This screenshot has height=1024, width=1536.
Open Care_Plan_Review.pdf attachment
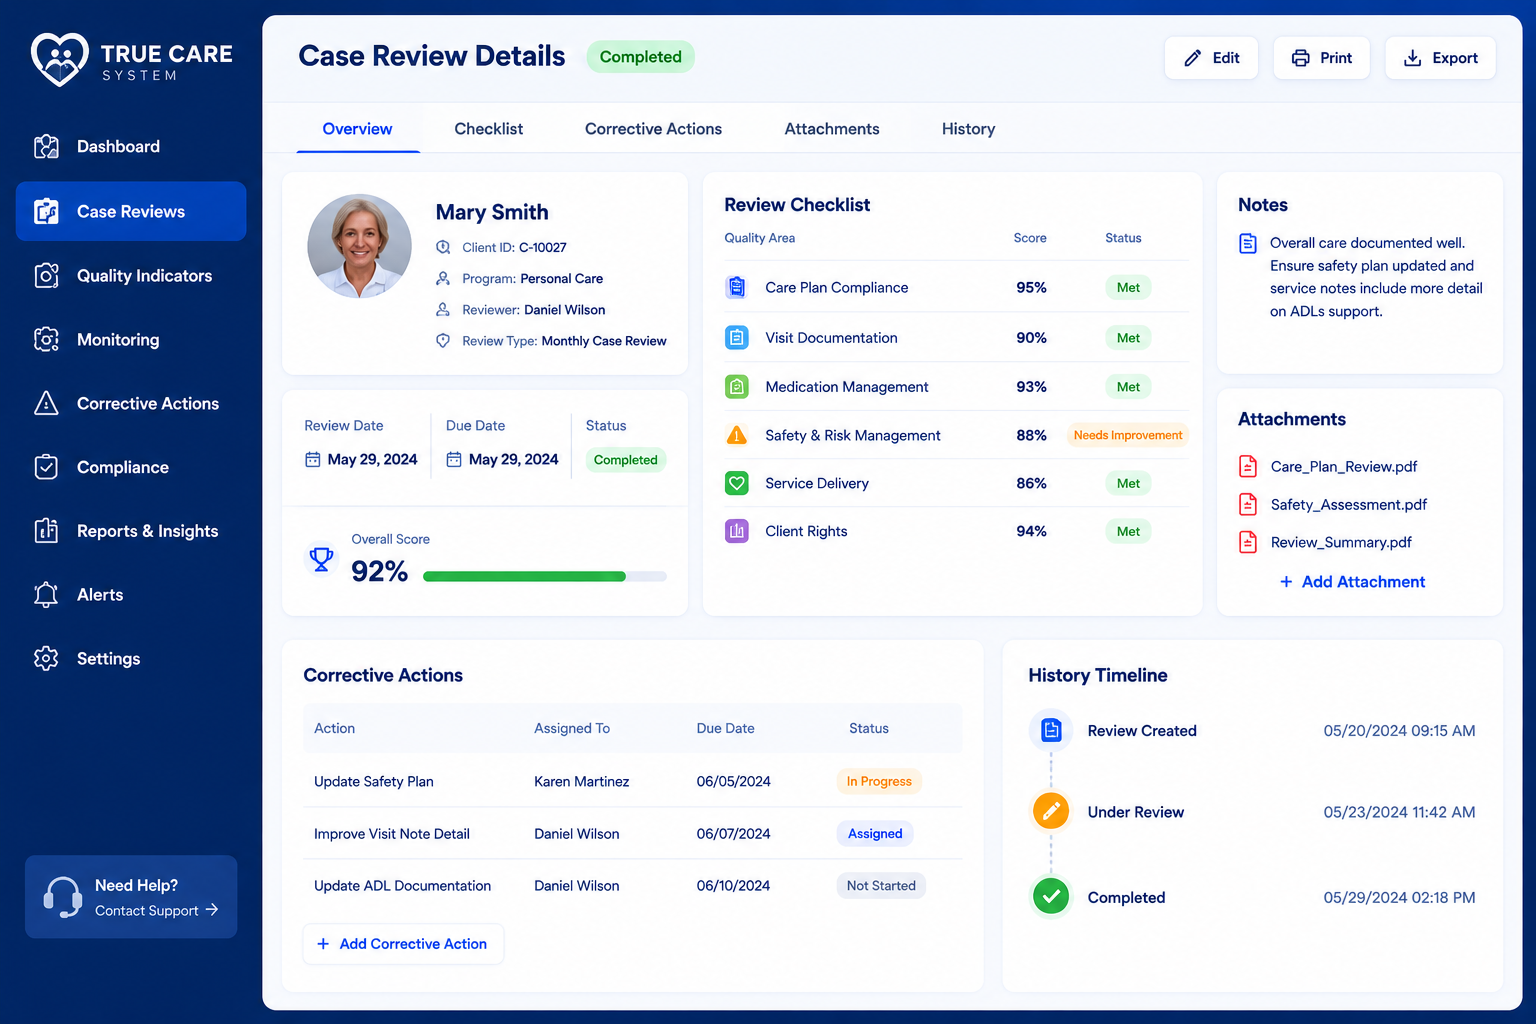(x=1344, y=467)
